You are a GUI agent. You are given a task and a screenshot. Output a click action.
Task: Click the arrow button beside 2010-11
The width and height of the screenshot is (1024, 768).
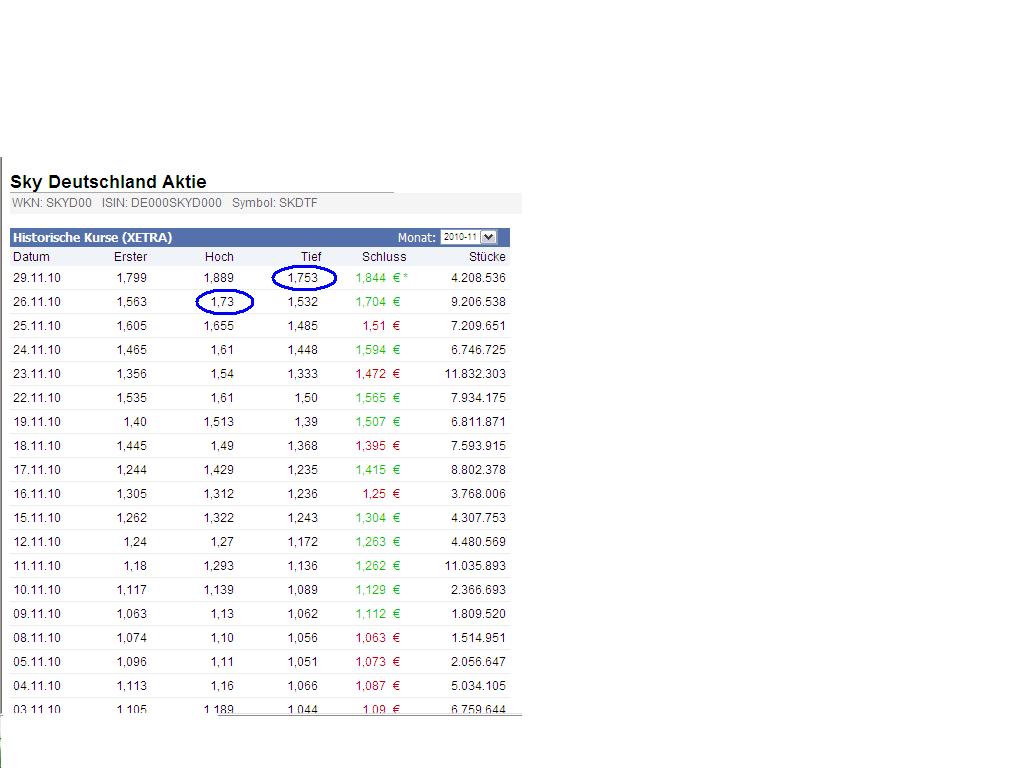488,237
